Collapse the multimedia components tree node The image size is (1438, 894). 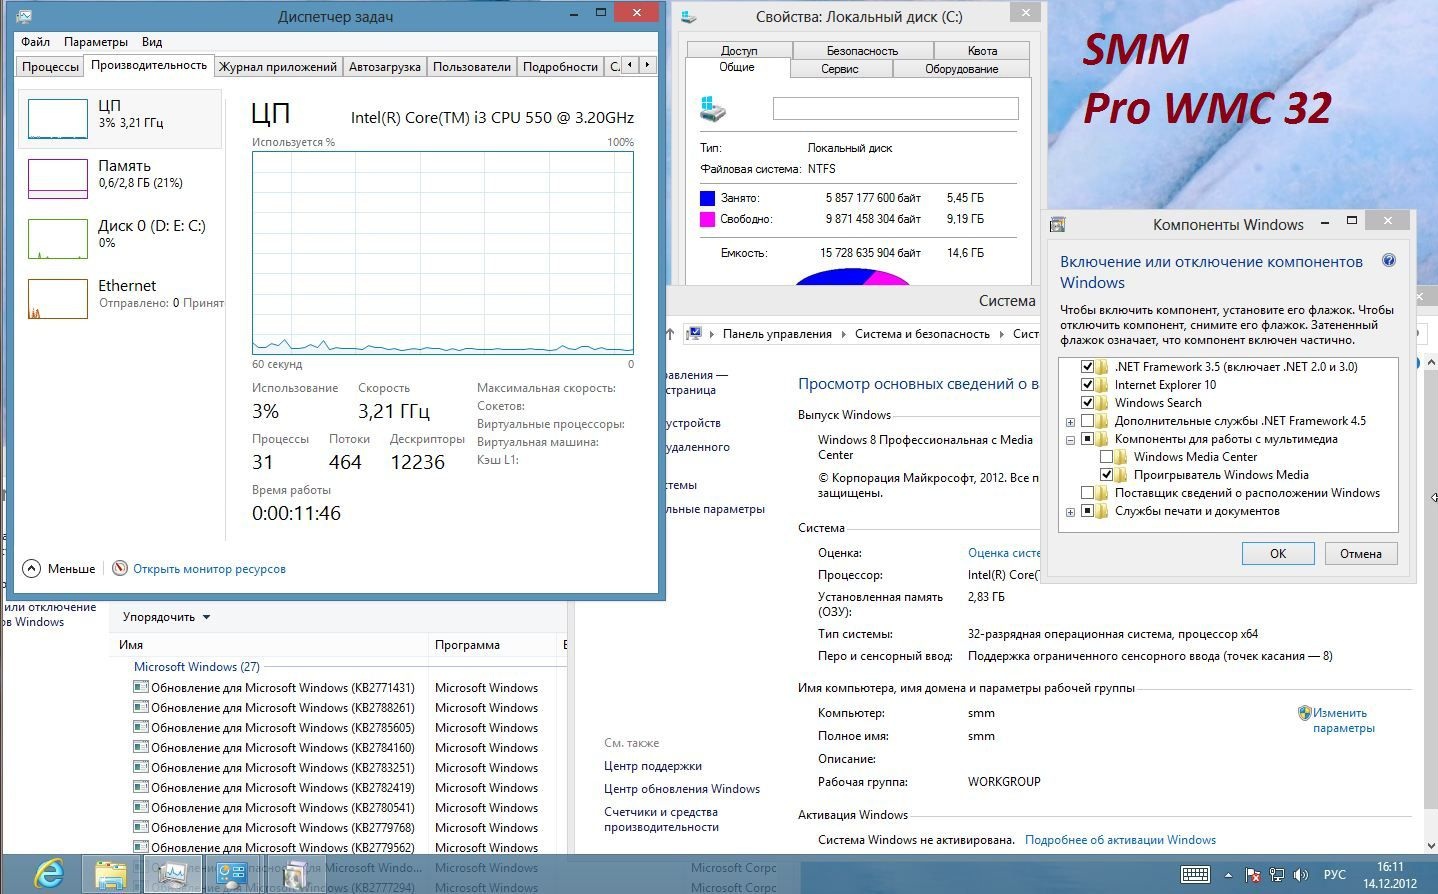tap(1070, 439)
